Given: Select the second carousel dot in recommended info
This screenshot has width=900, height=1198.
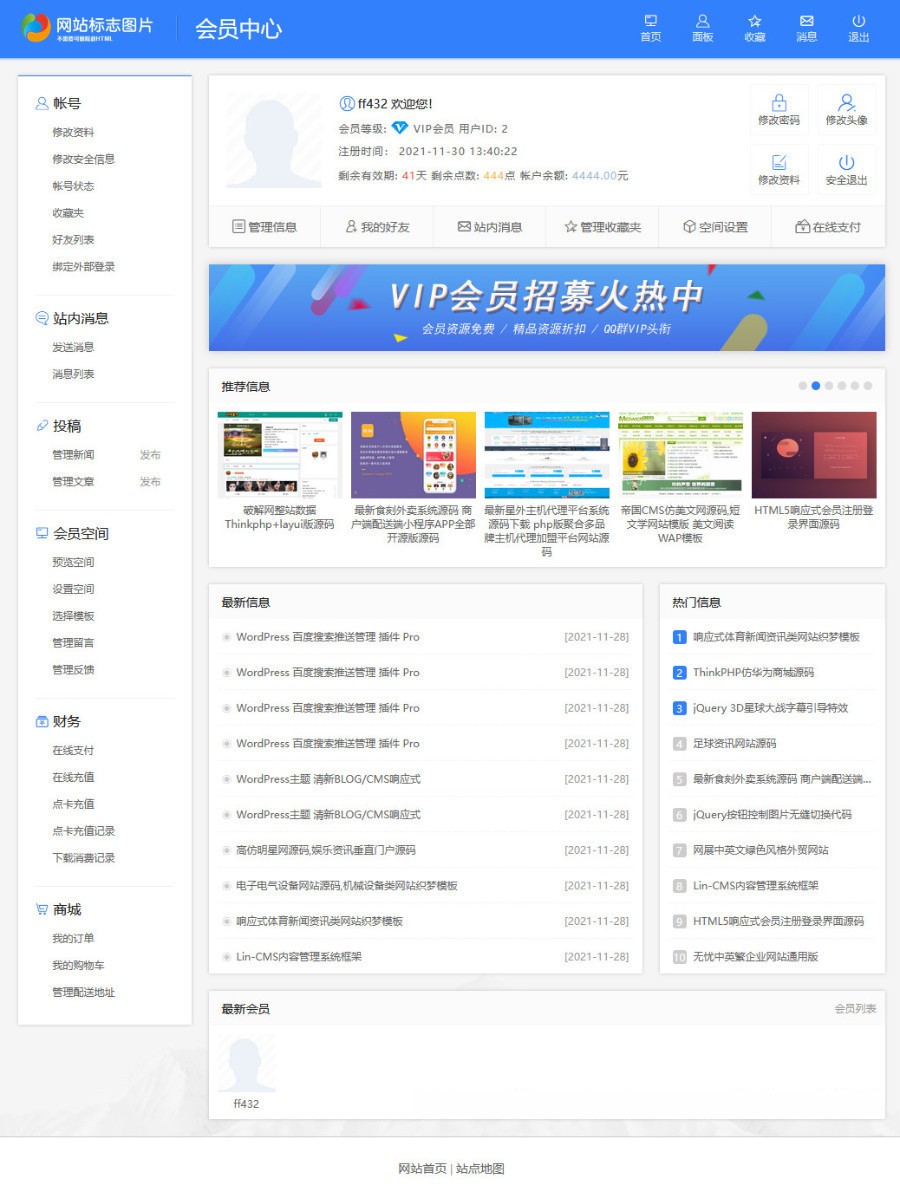Looking at the screenshot, I should [x=816, y=386].
